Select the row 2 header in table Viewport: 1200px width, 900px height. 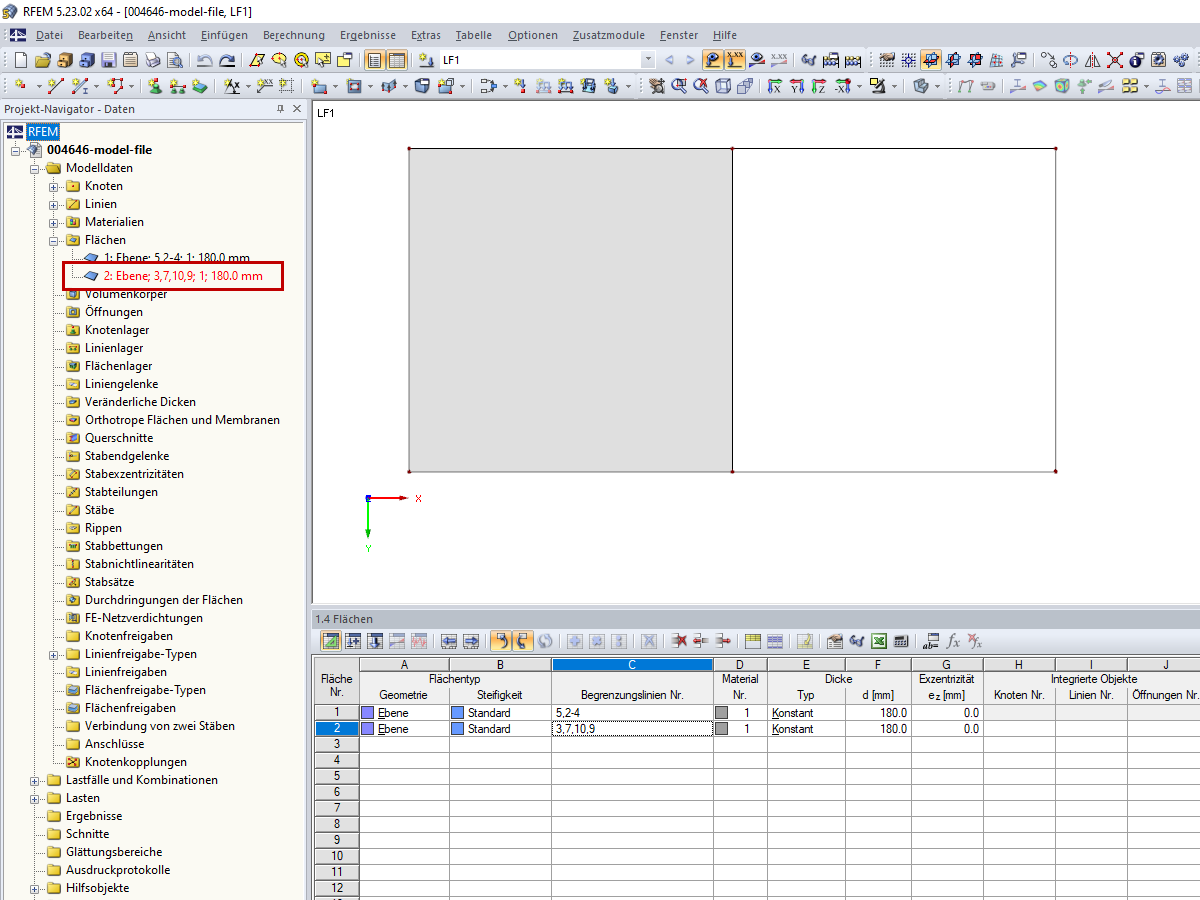(x=336, y=729)
